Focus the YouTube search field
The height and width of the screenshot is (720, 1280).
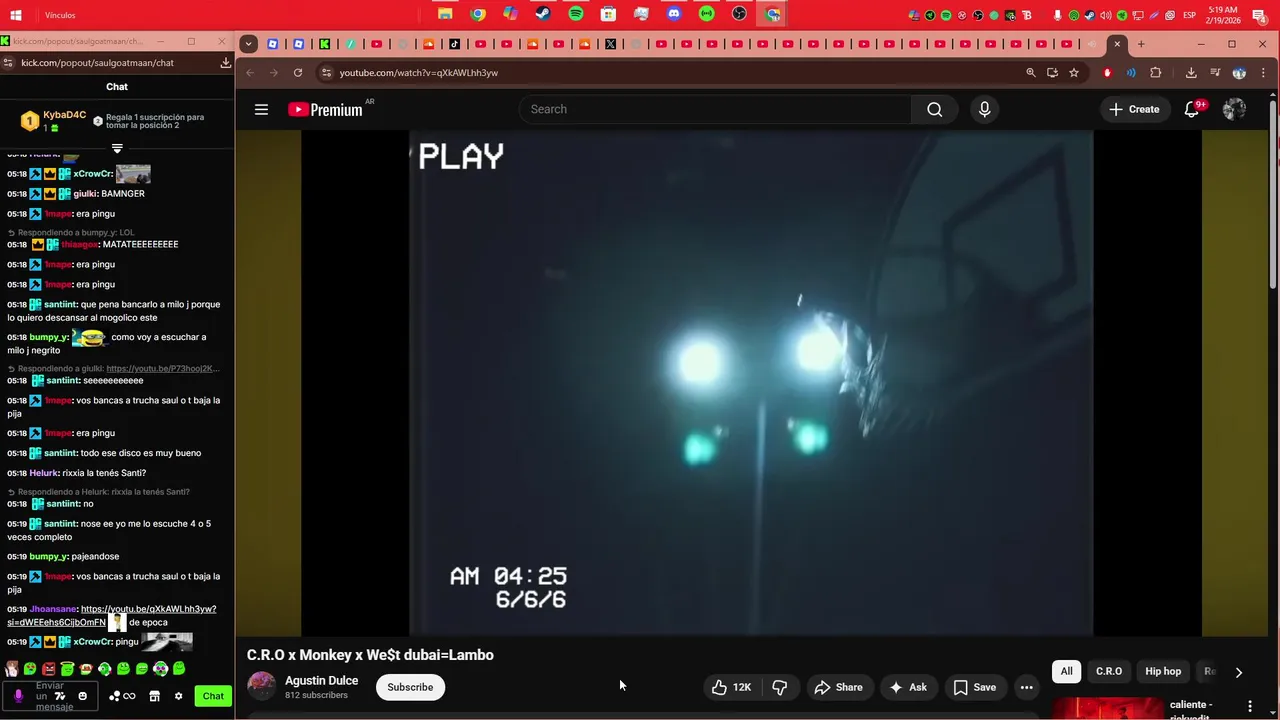coord(715,109)
